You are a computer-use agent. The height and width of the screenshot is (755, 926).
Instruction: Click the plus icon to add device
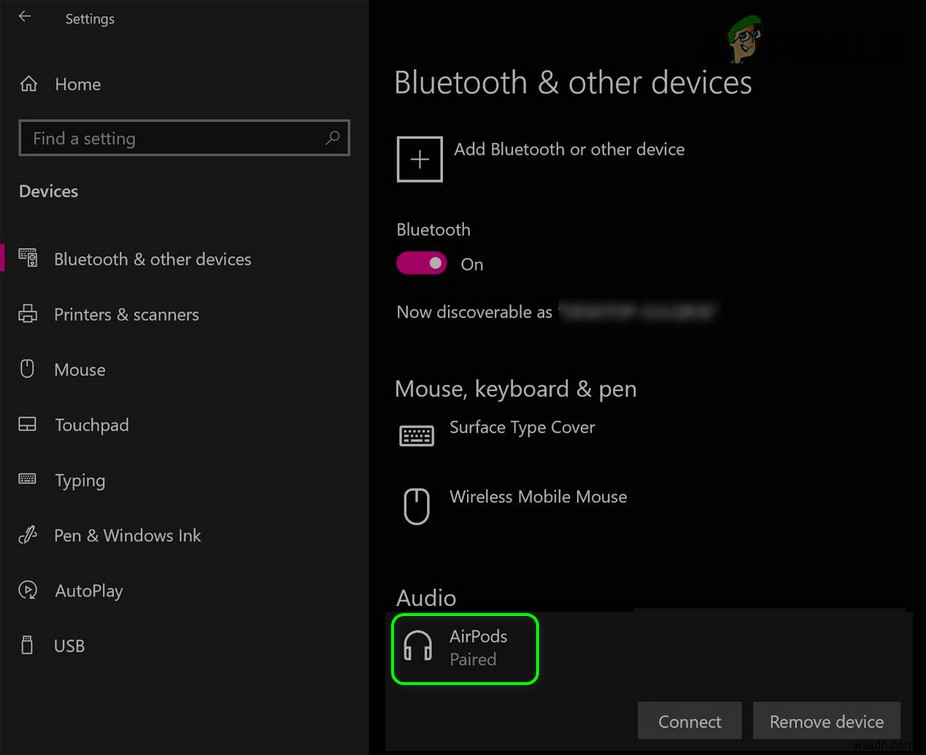coord(419,159)
